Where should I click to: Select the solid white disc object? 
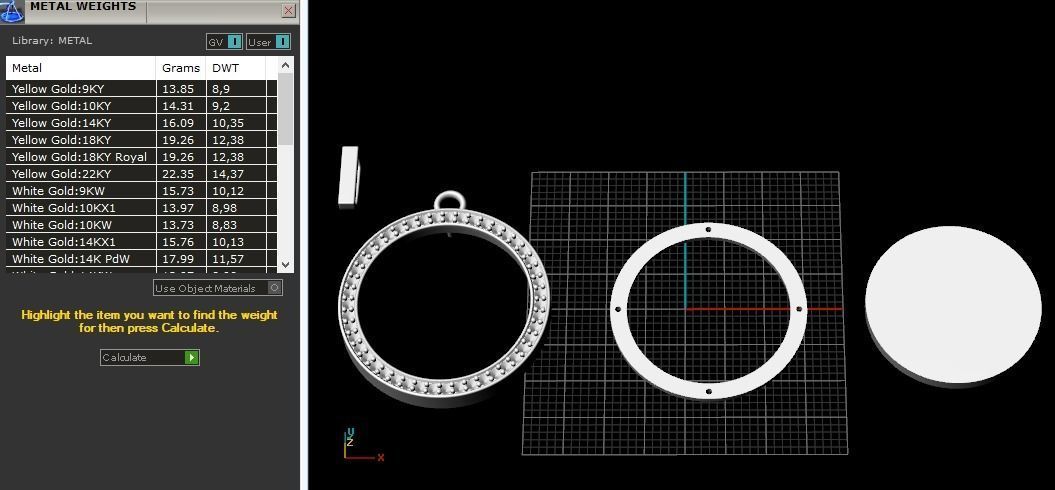pos(953,306)
